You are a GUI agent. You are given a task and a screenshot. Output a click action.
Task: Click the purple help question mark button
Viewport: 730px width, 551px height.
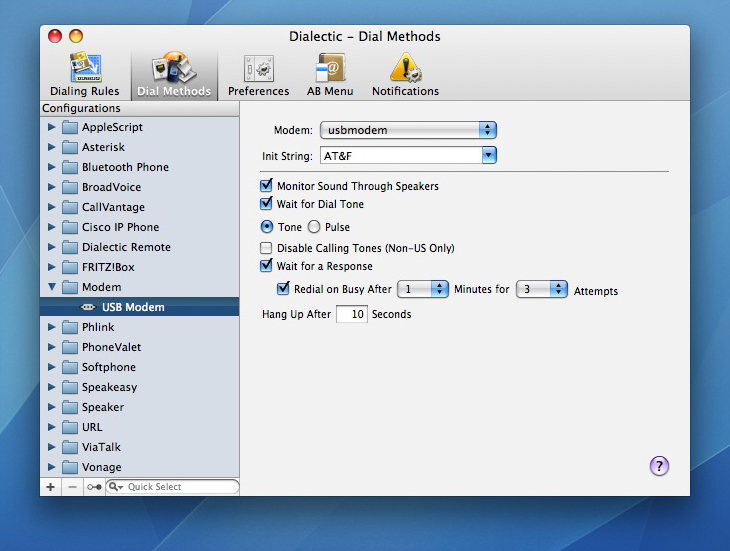659,466
